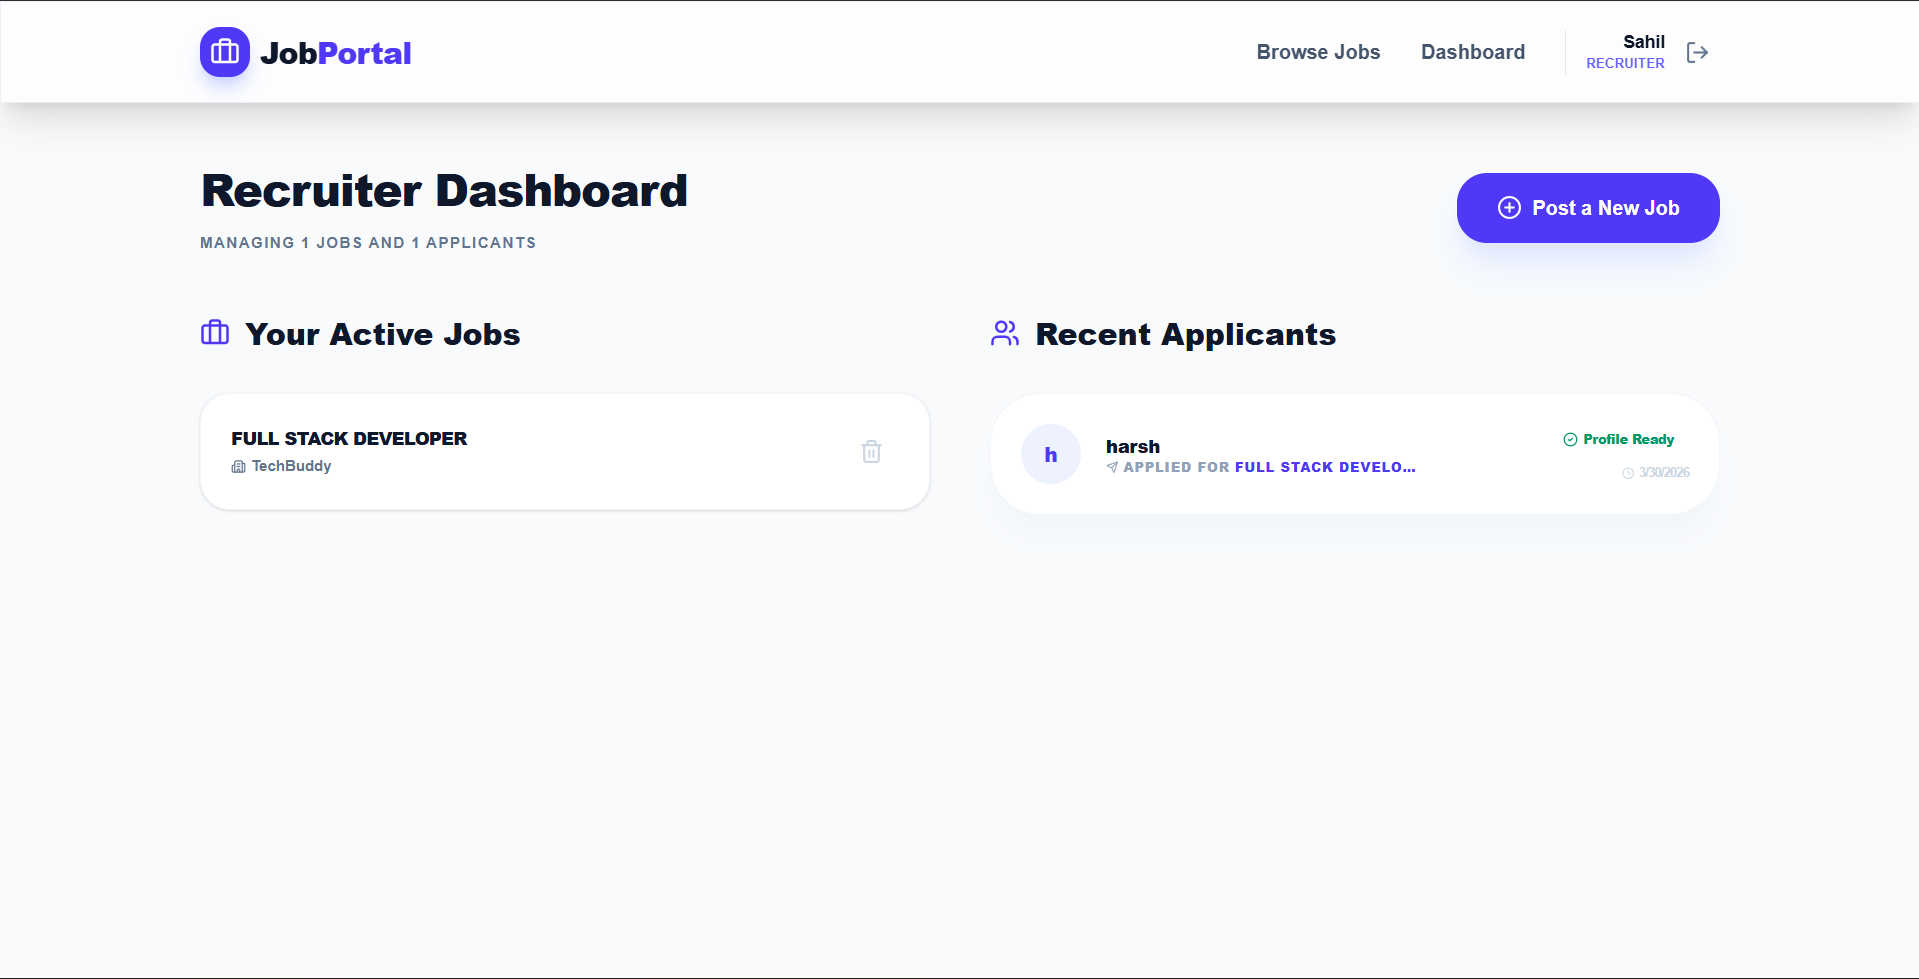Image resolution: width=1919 pixels, height=979 pixels.
Task: Select the FULL STACK DEVELOPER job card title
Action: tap(348, 438)
